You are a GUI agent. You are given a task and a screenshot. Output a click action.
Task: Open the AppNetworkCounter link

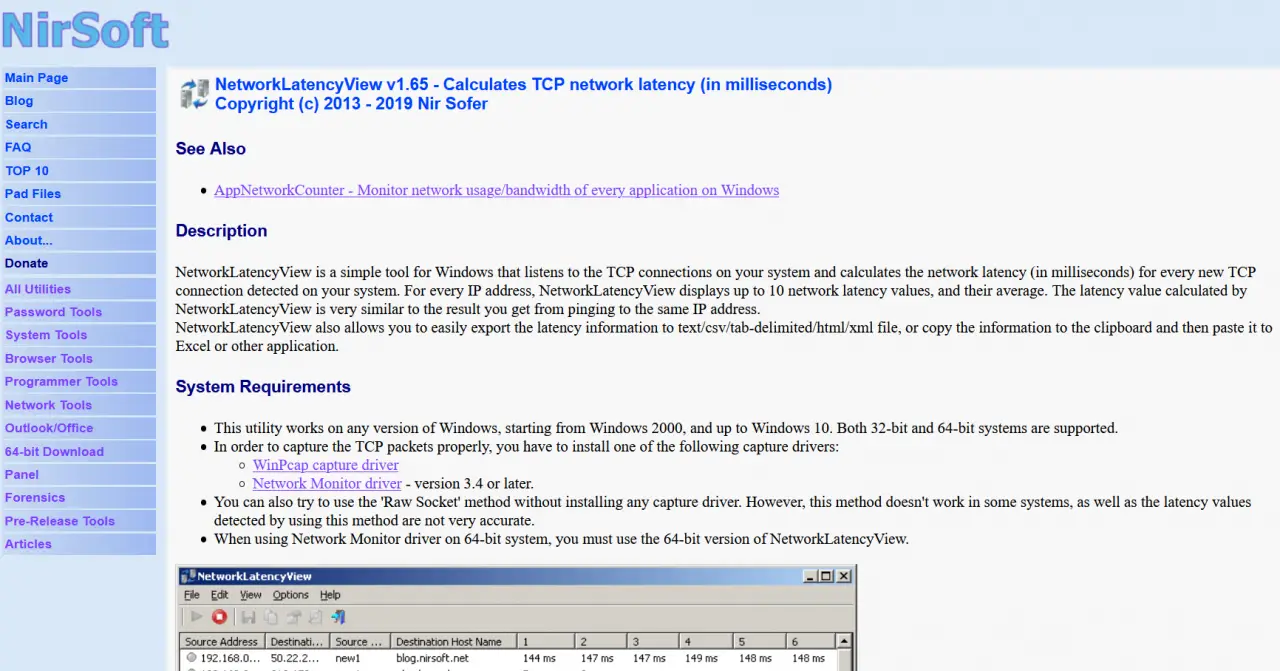[x=496, y=190]
